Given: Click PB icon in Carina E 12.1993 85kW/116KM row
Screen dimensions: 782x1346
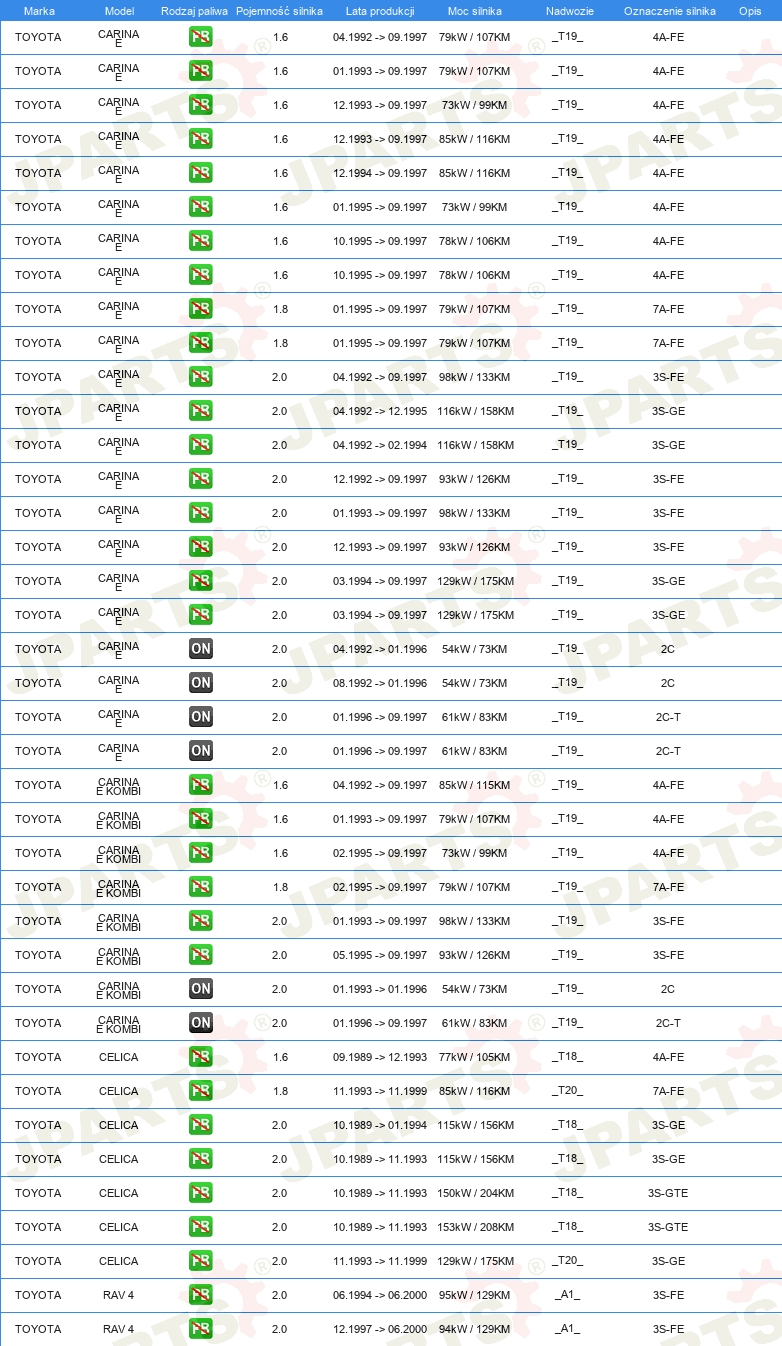Looking at the screenshot, I should tap(200, 139).
